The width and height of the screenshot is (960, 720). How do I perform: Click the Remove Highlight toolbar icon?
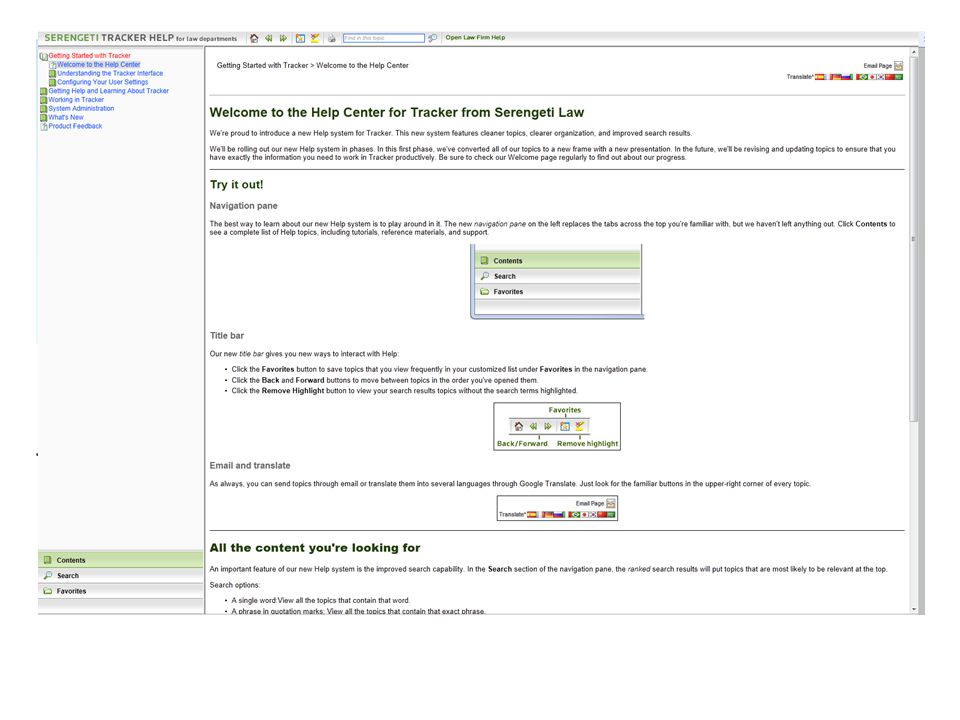coord(315,38)
